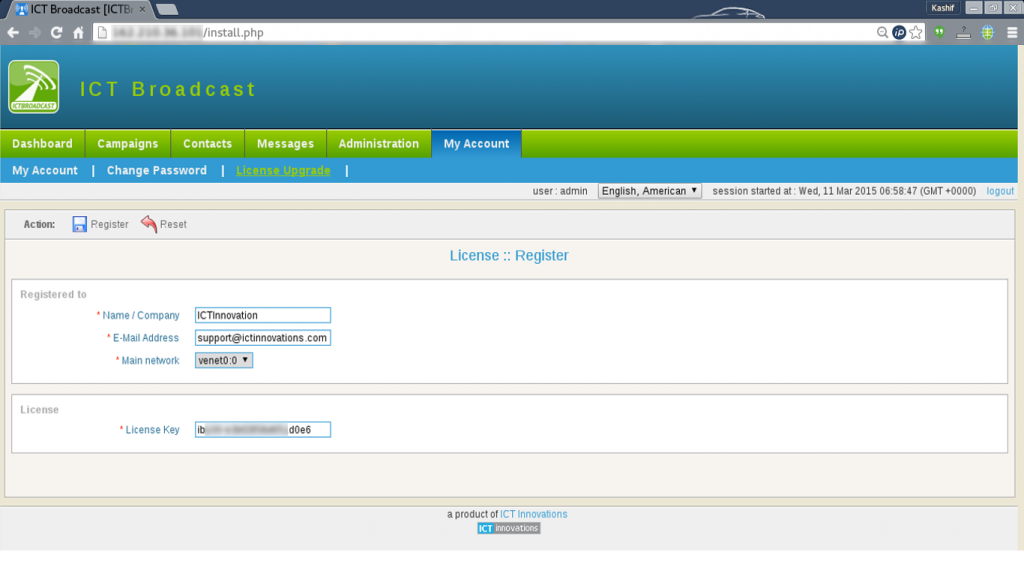Click the License :: Register heading

point(509,255)
